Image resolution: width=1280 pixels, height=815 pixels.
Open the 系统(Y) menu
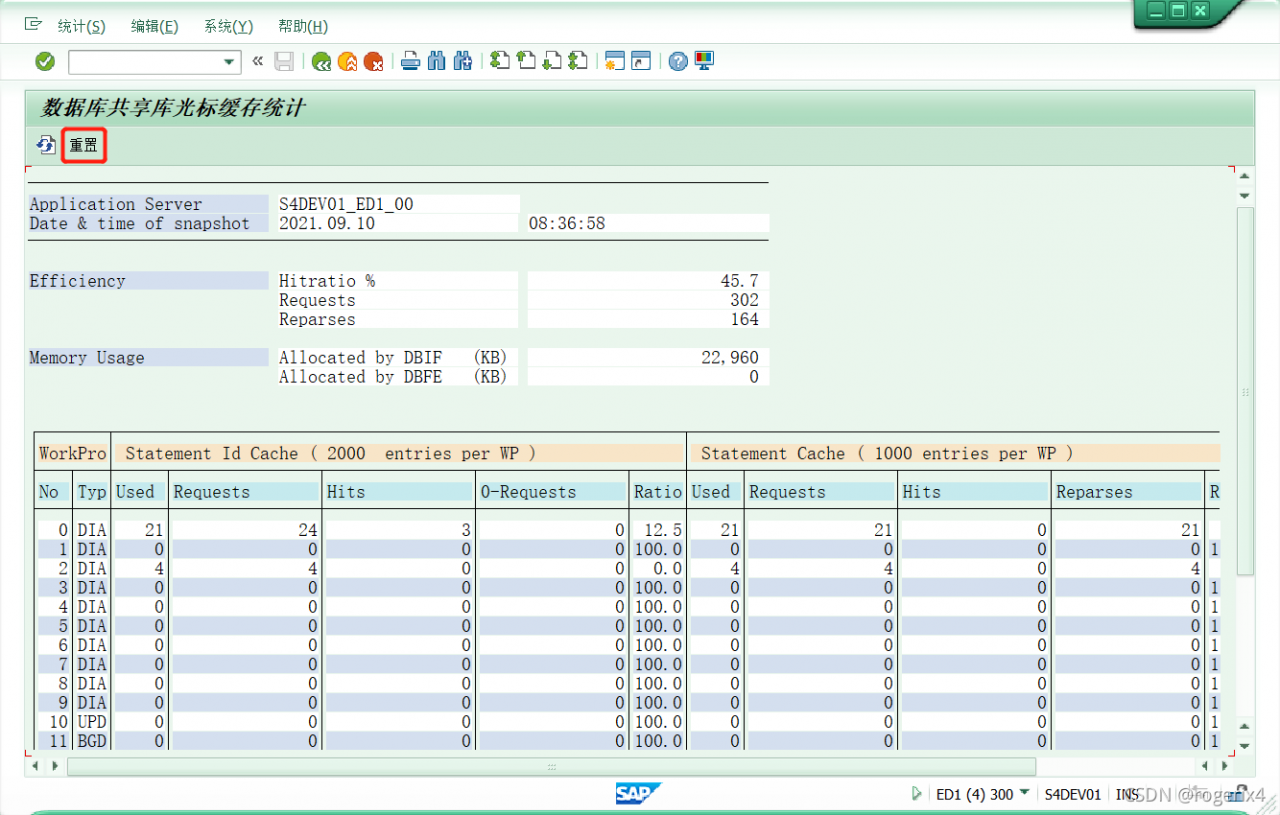pos(228,26)
